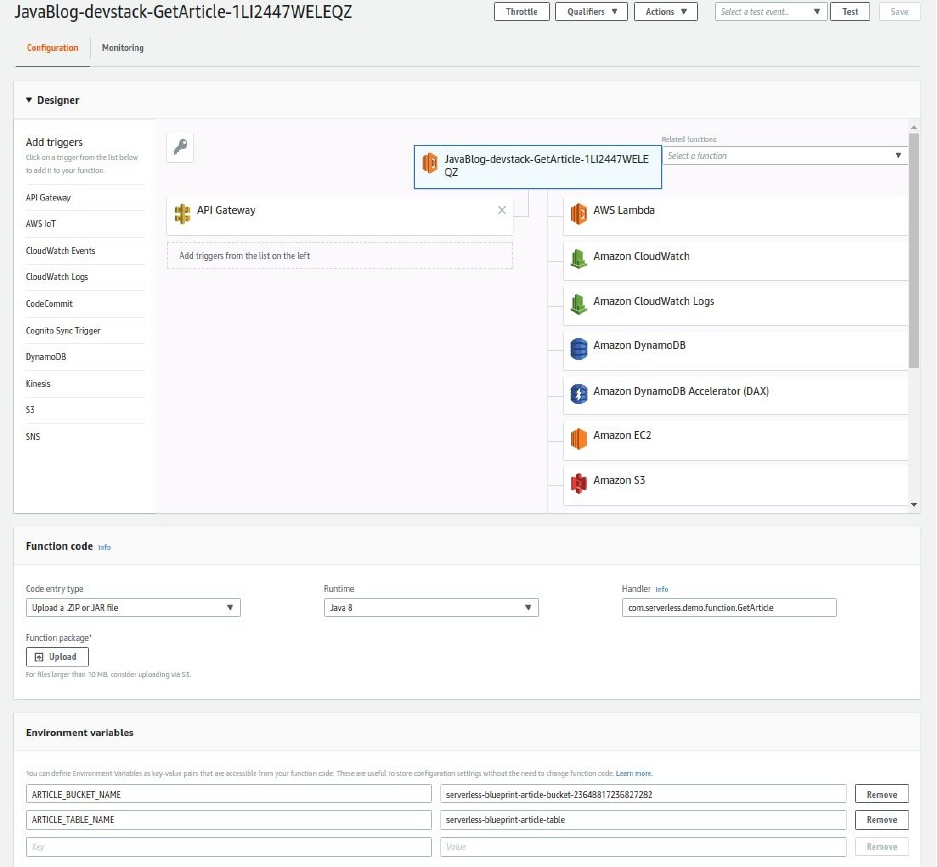Click the Amazon S3 resource row
937x867 pixels.
(x=736, y=485)
